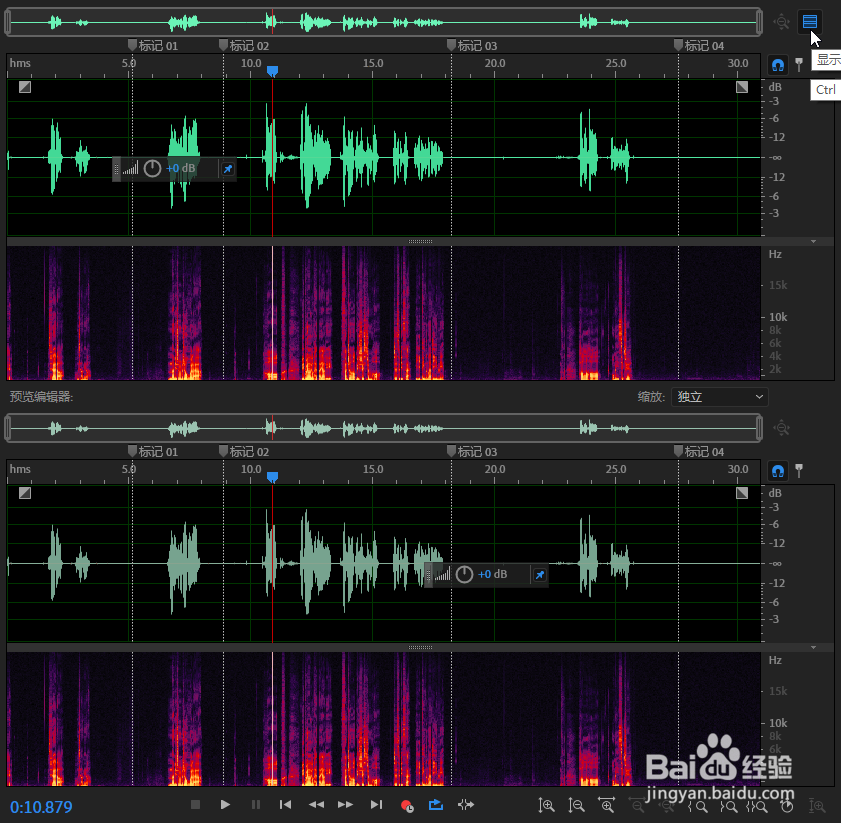Click pin icon beside preview editor magnet
Viewport: 841px width, 823px height.
(x=799, y=471)
